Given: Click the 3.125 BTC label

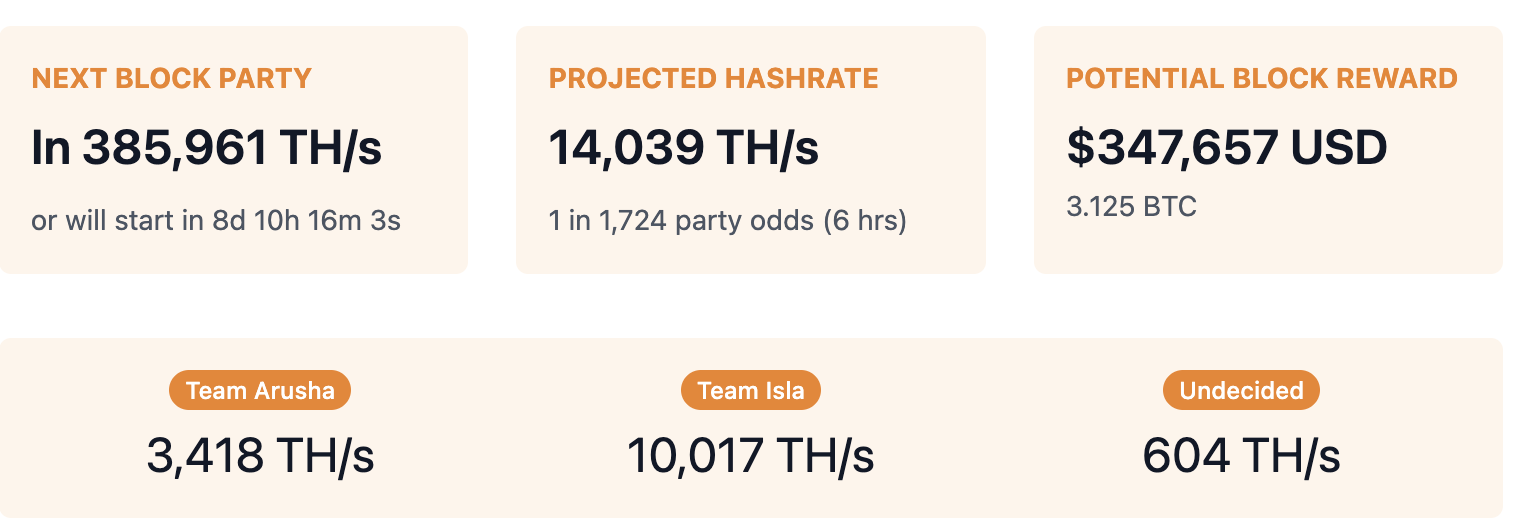Looking at the screenshot, I should [1131, 207].
